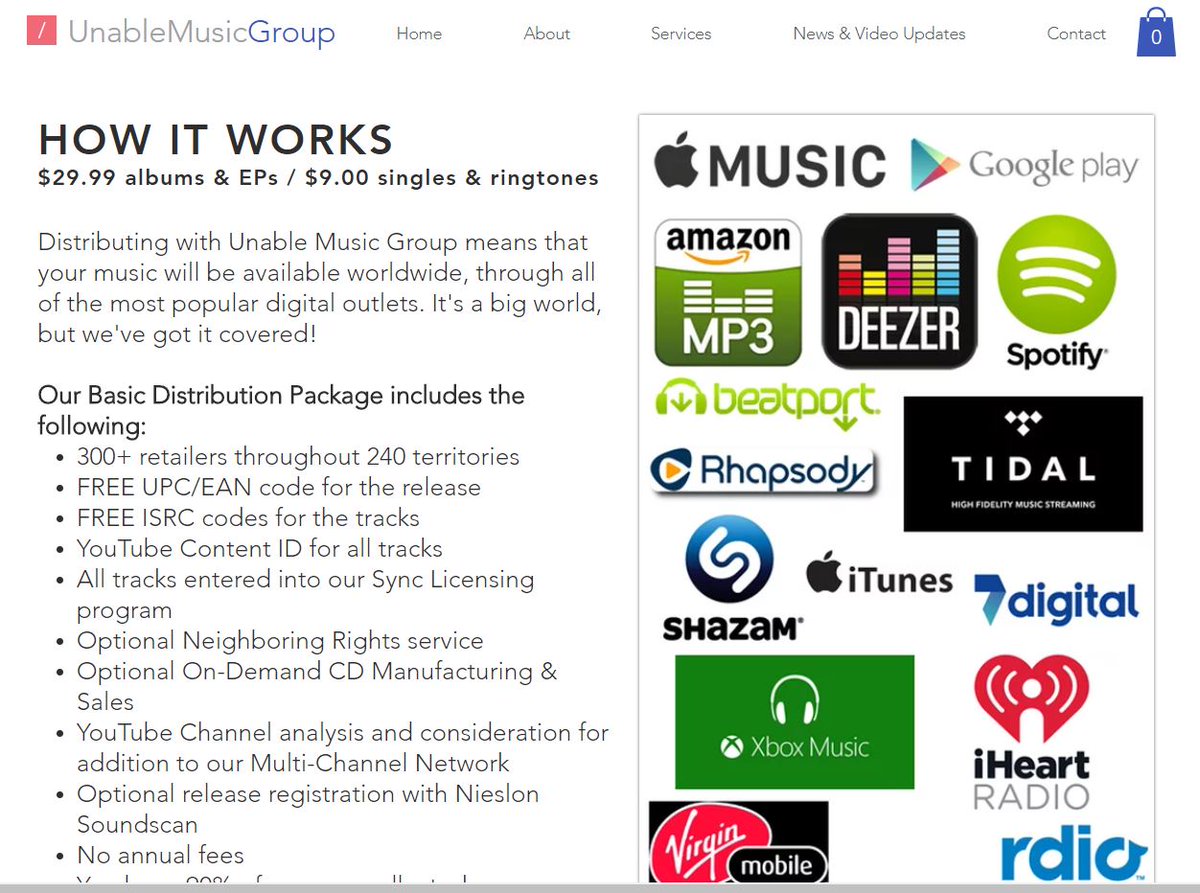Select the iTunes logo

[880, 578]
